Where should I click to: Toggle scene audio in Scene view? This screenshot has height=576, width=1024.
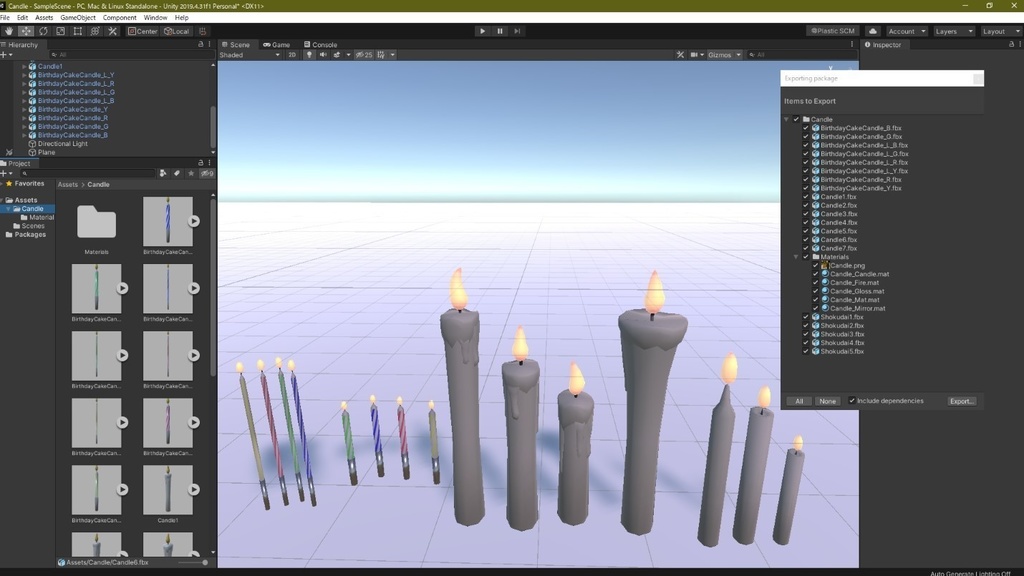[323, 55]
